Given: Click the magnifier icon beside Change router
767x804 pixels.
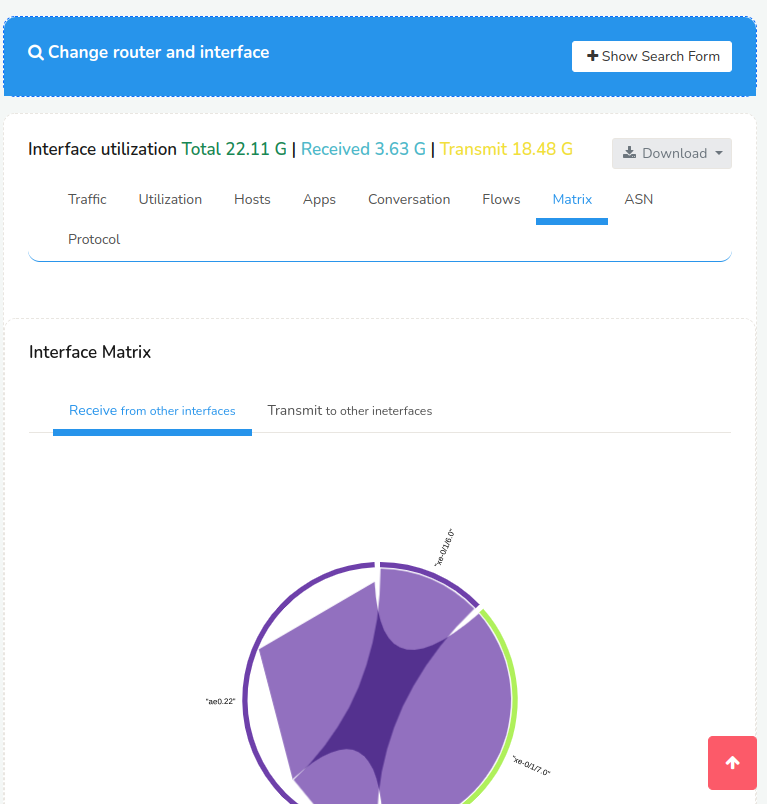Looking at the screenshot, I should pyautogui.click(x=35, y=52).
